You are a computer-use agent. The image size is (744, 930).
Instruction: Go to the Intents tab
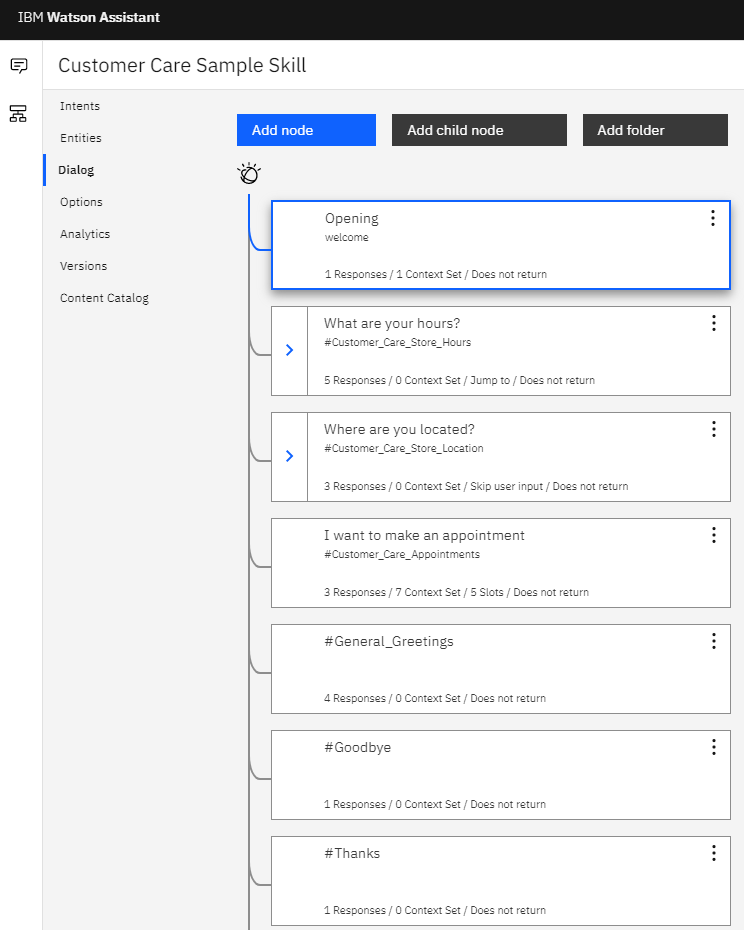pyautogui.click(x=80, y=106)
